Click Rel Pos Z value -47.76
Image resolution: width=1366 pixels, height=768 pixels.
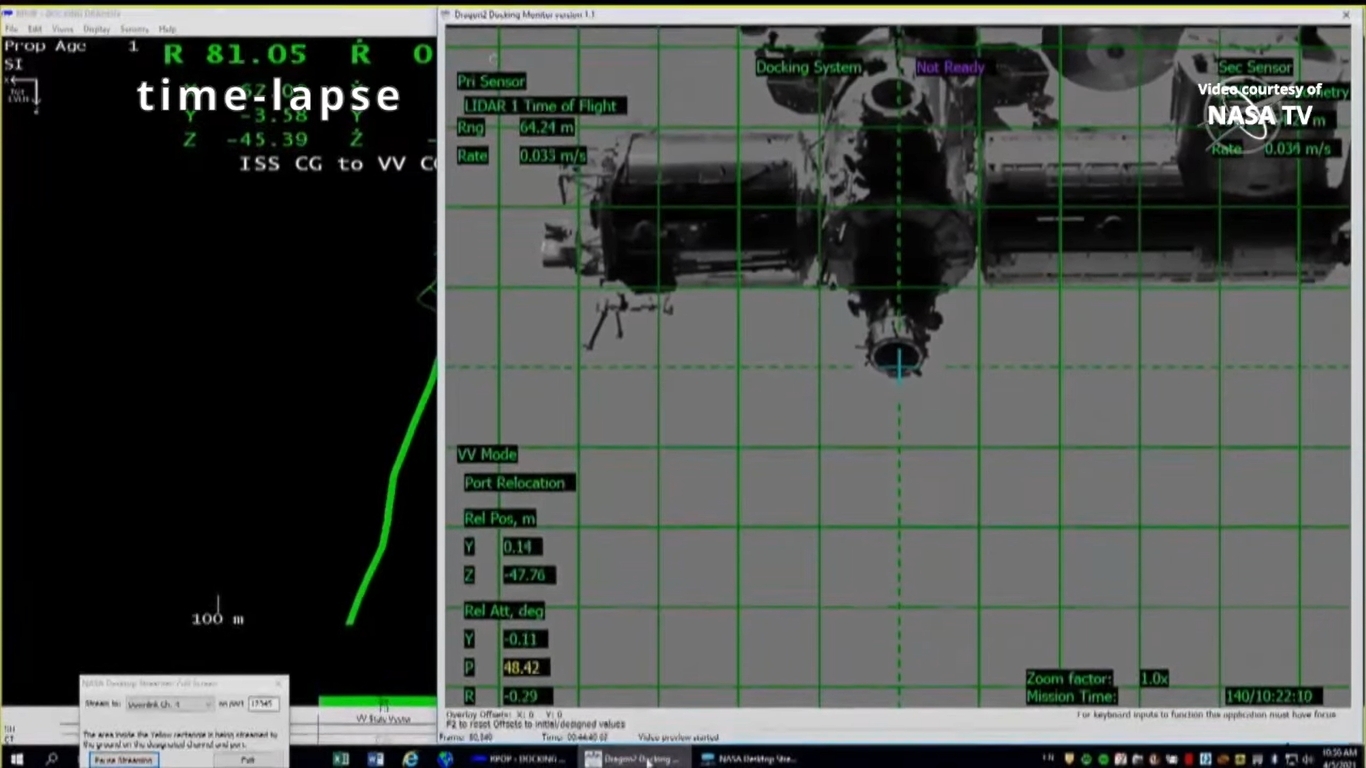tap(527, 575)
